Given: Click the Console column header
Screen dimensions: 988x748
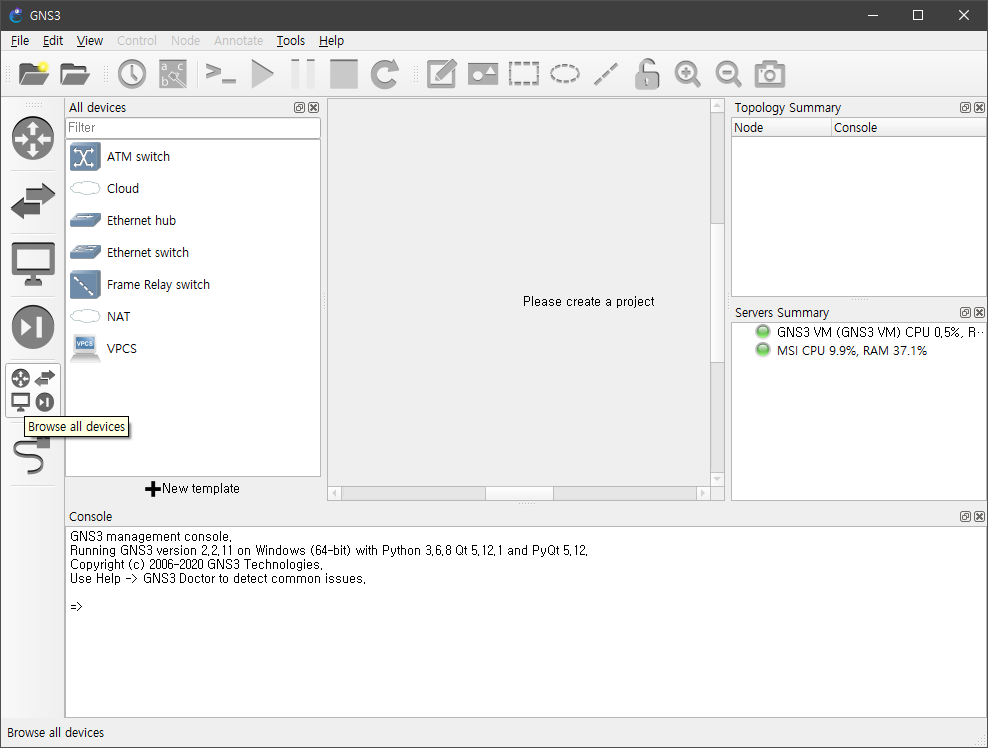Looking at the screenshot, I should (x=909, y=128).
